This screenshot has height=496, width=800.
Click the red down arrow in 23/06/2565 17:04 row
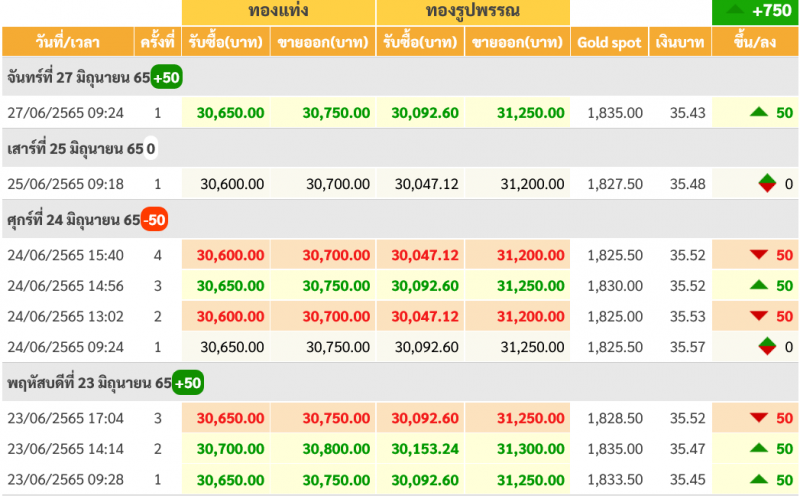(x=759, y=417)
